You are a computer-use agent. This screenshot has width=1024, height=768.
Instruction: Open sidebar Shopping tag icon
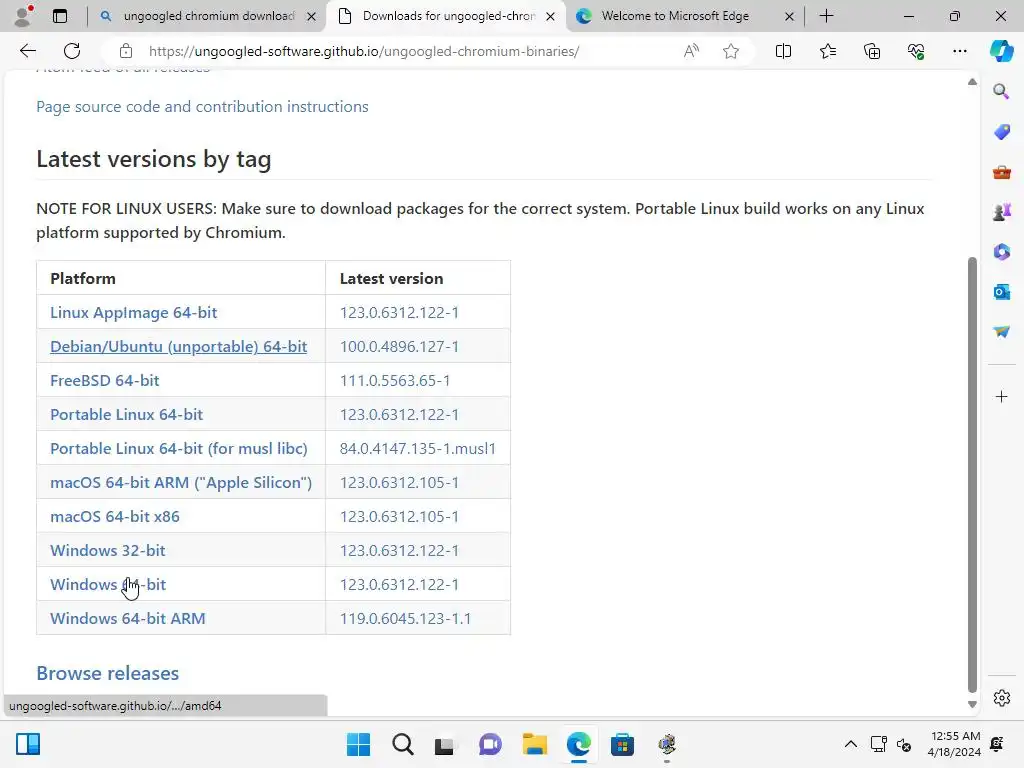(1001, 132)
